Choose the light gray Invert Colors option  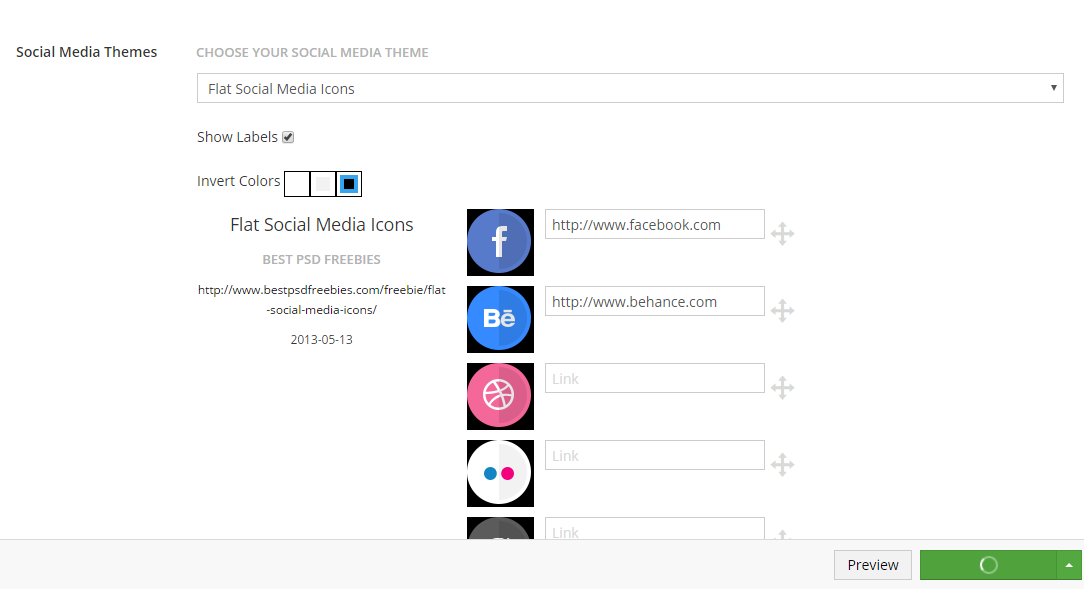pos(323,184)
